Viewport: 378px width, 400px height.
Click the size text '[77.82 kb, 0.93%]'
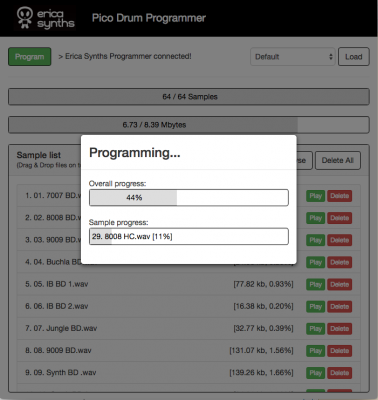pos(263,284)
